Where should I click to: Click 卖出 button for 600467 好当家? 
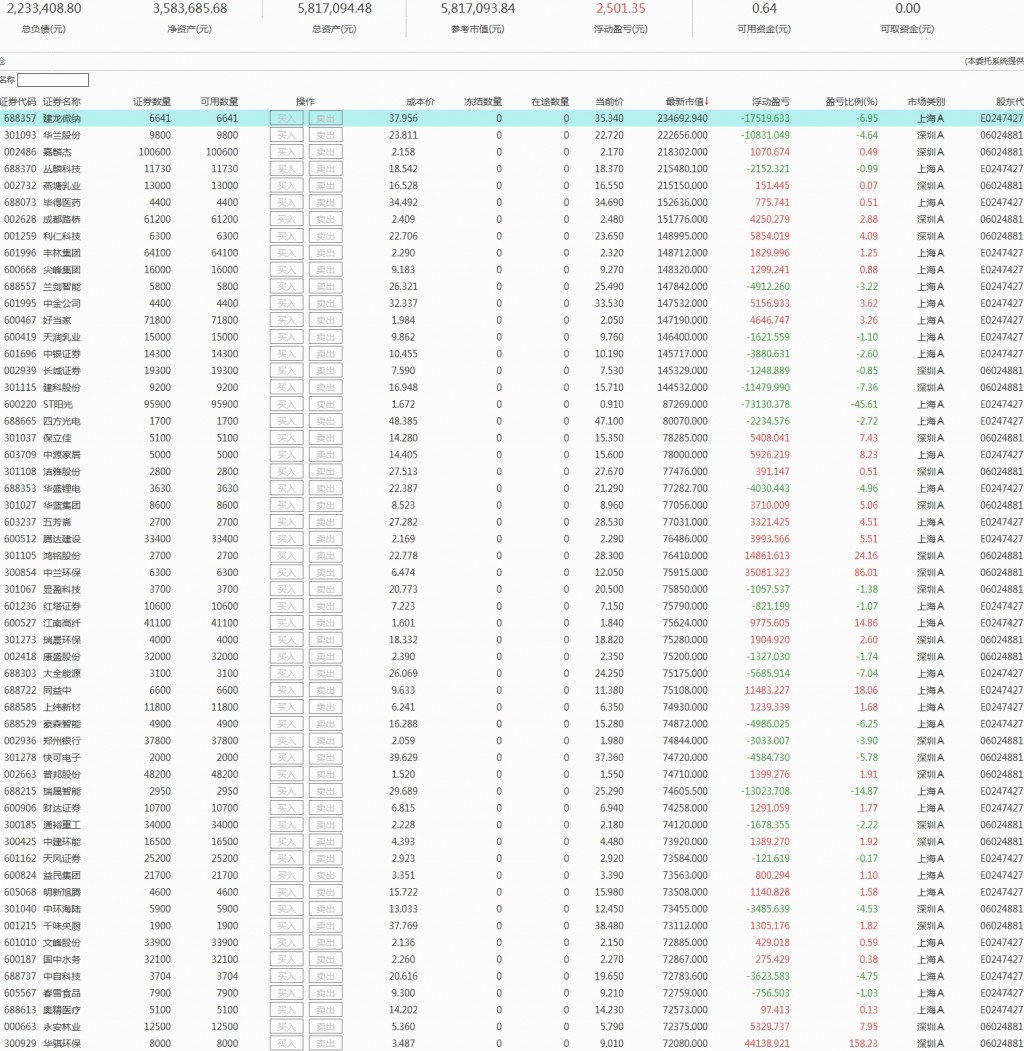pyautogui.click(x=326, y=320)
